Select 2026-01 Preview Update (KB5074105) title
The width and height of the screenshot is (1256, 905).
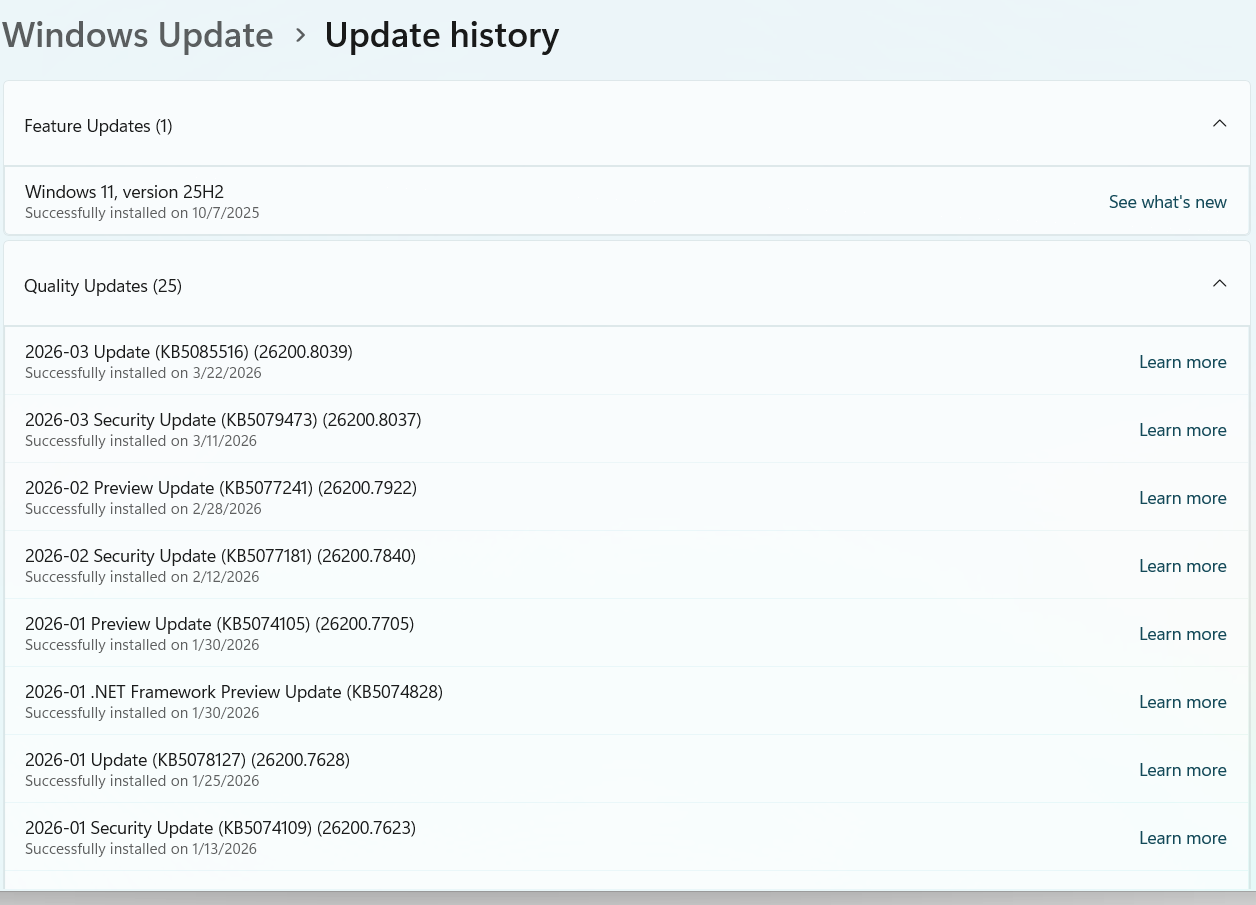pos(219,624)
